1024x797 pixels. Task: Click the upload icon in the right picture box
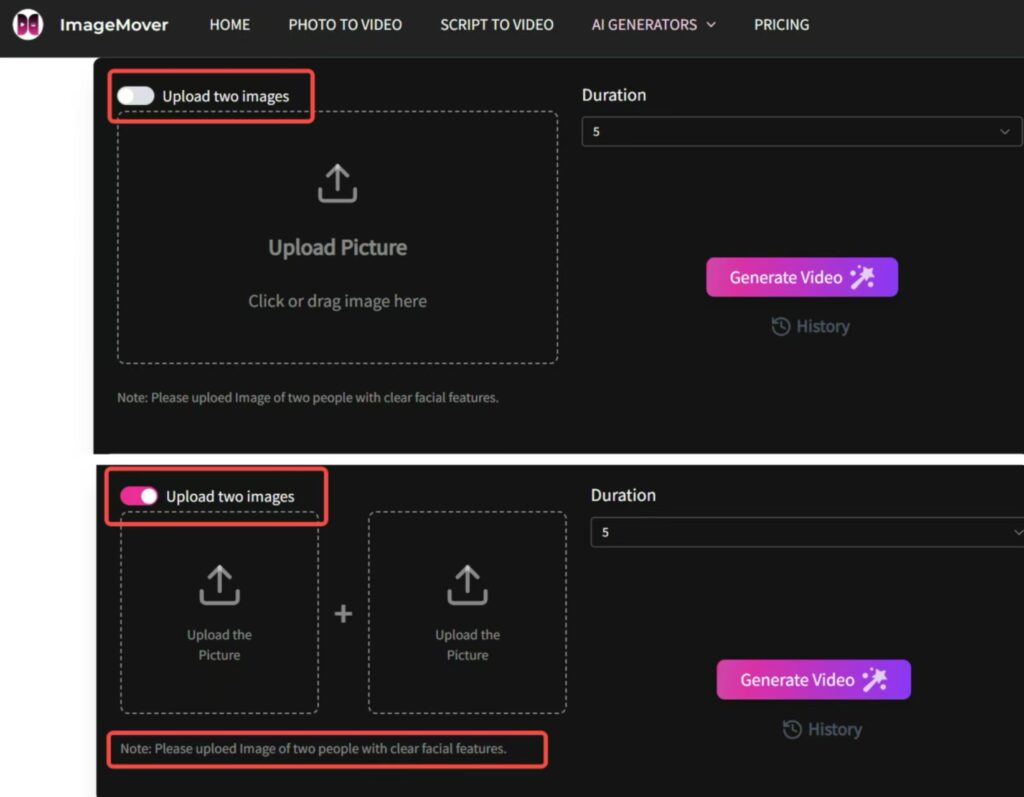pyautogui.click(x=467, y=585)
